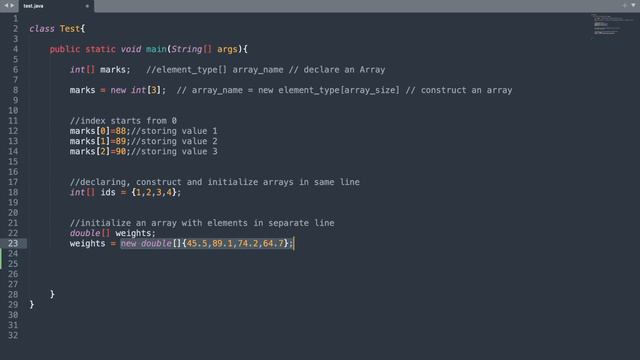Click the line 17 comment about declaring arrays
Viewport: 640px width, 360px height.
click(x=215, y=182)
